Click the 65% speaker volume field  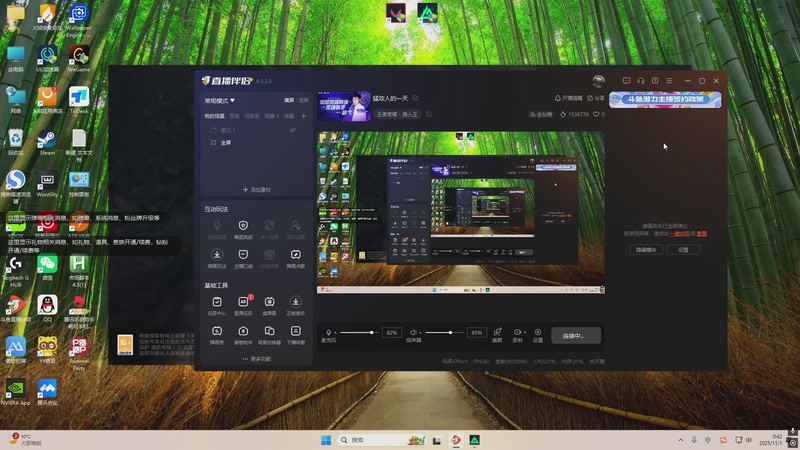click(477, 333)
